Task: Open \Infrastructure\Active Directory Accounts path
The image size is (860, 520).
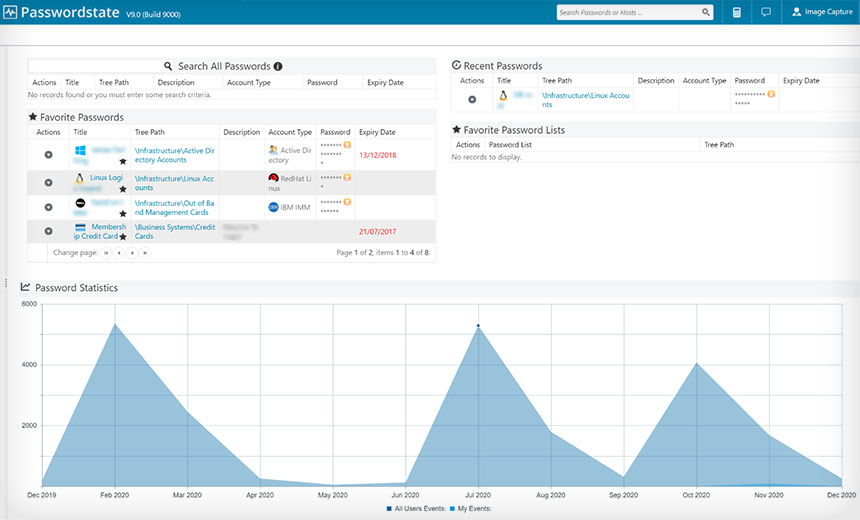Action: pos(174,155)
